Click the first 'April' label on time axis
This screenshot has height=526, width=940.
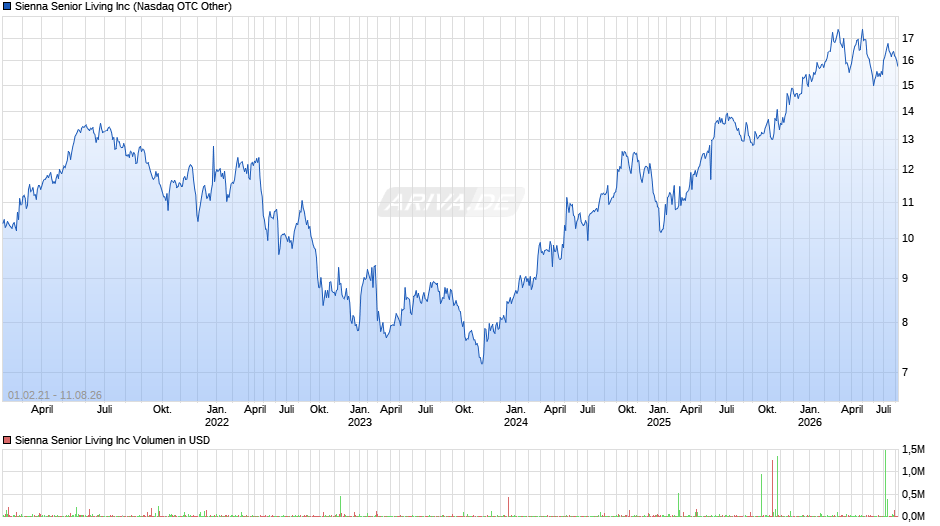click(x=42, y=410)
